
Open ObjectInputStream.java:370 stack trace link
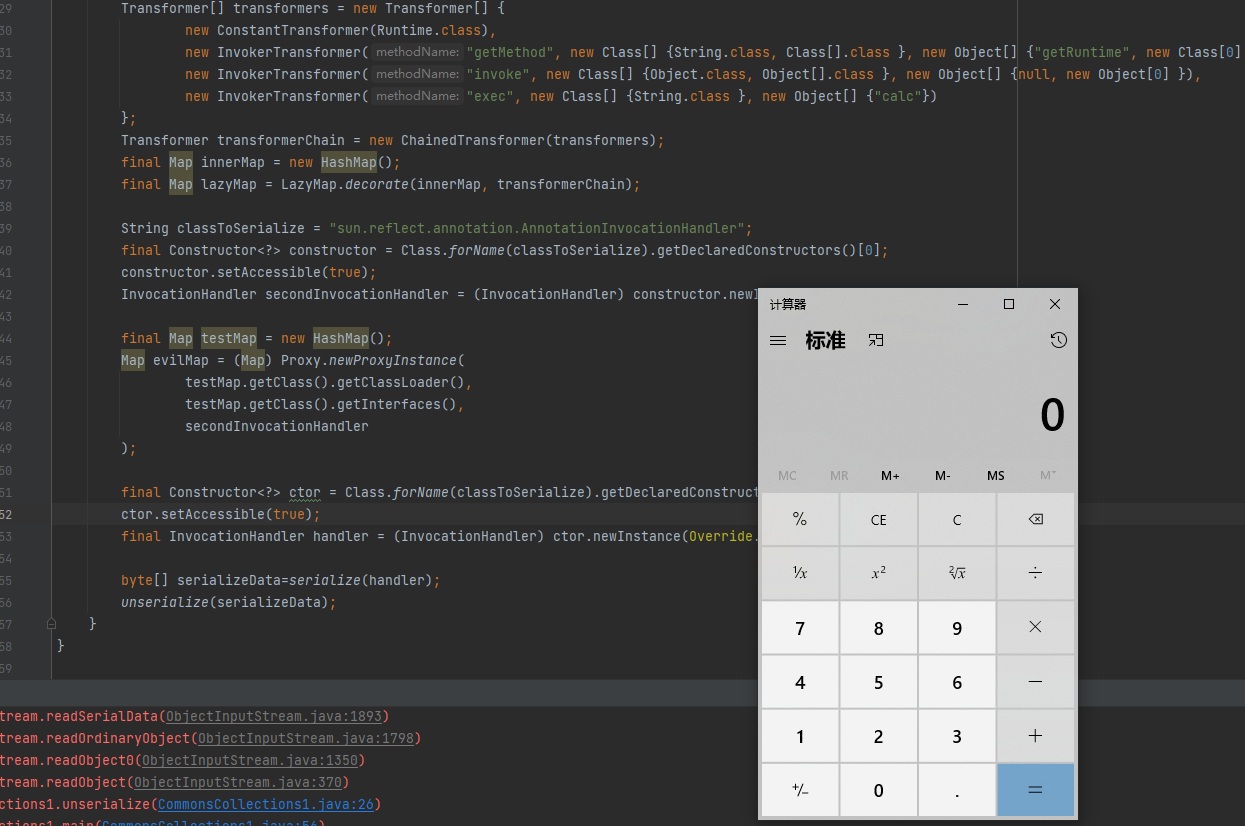(237, 782)
